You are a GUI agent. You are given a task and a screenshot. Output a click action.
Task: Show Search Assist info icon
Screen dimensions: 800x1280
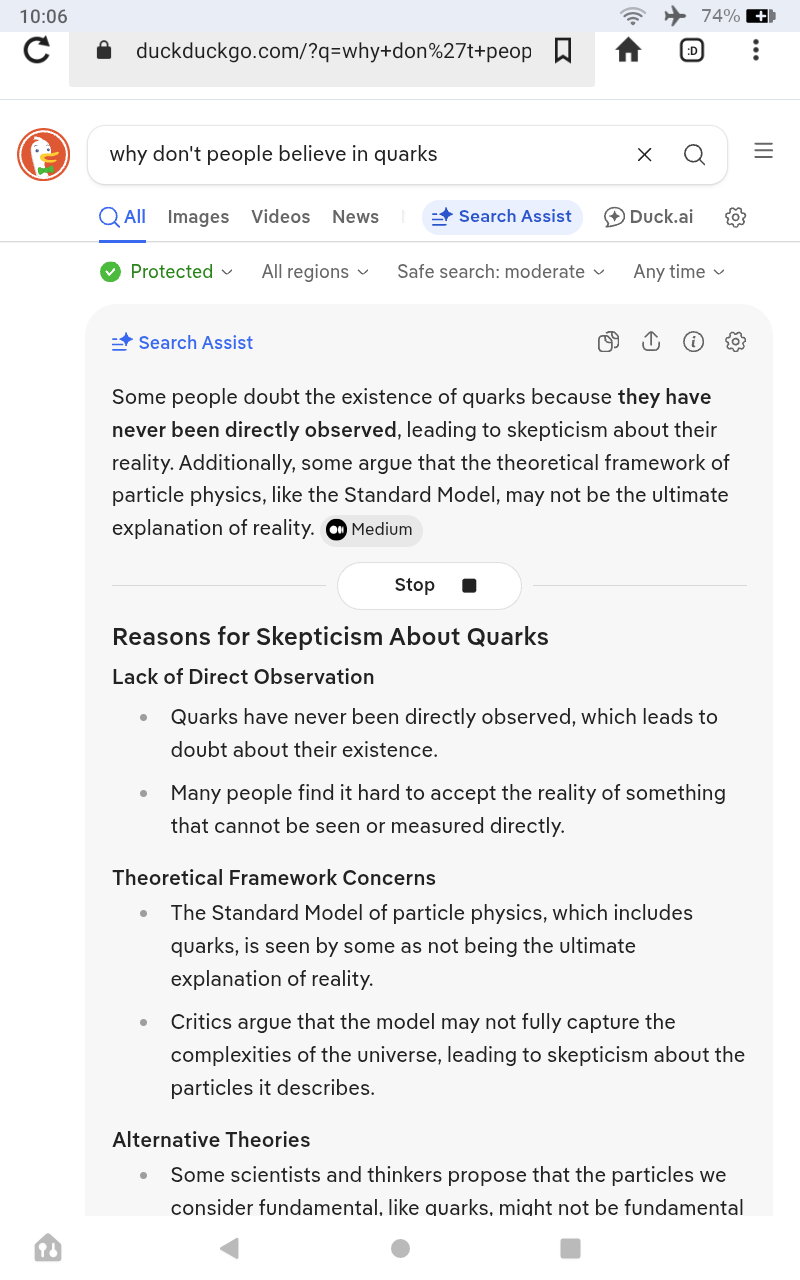click(693, 342)
